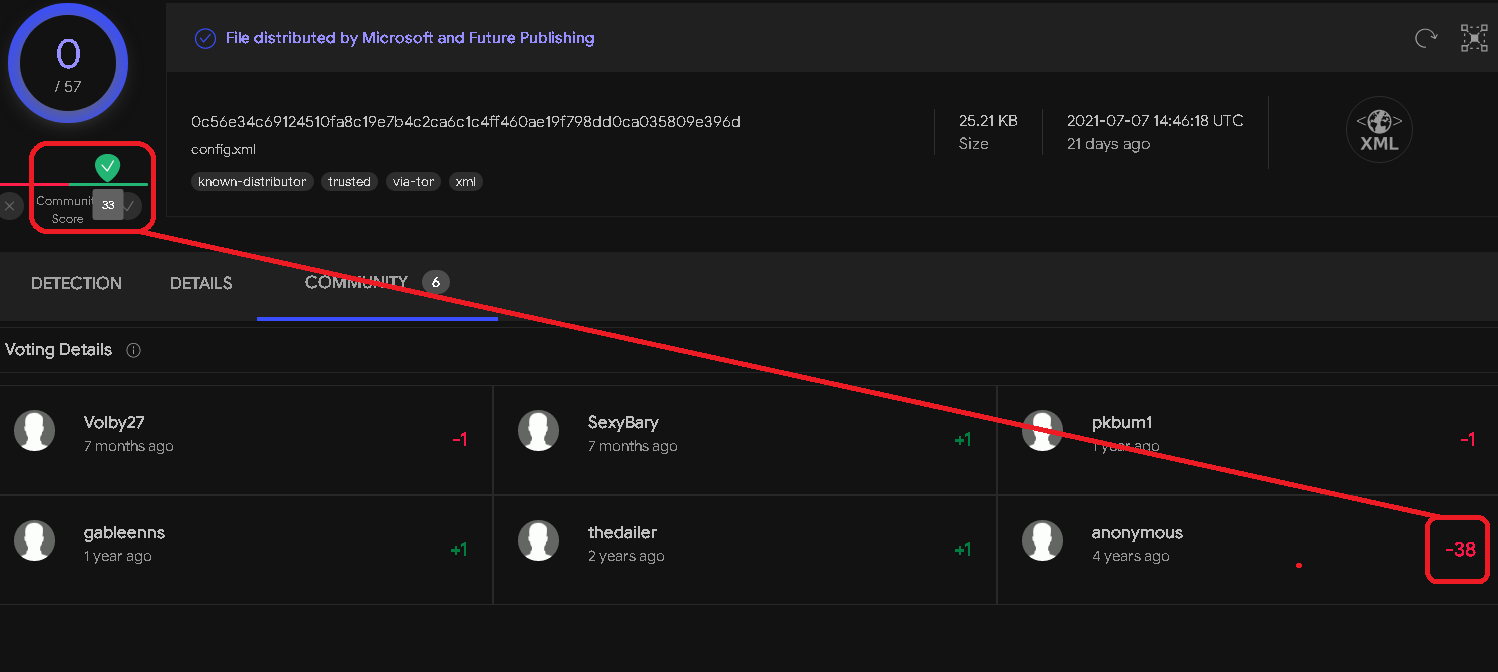Click the Reanalyze circular arrow icon
Viewport: 1498px width, 672px height.
(x=1424, y=38)
